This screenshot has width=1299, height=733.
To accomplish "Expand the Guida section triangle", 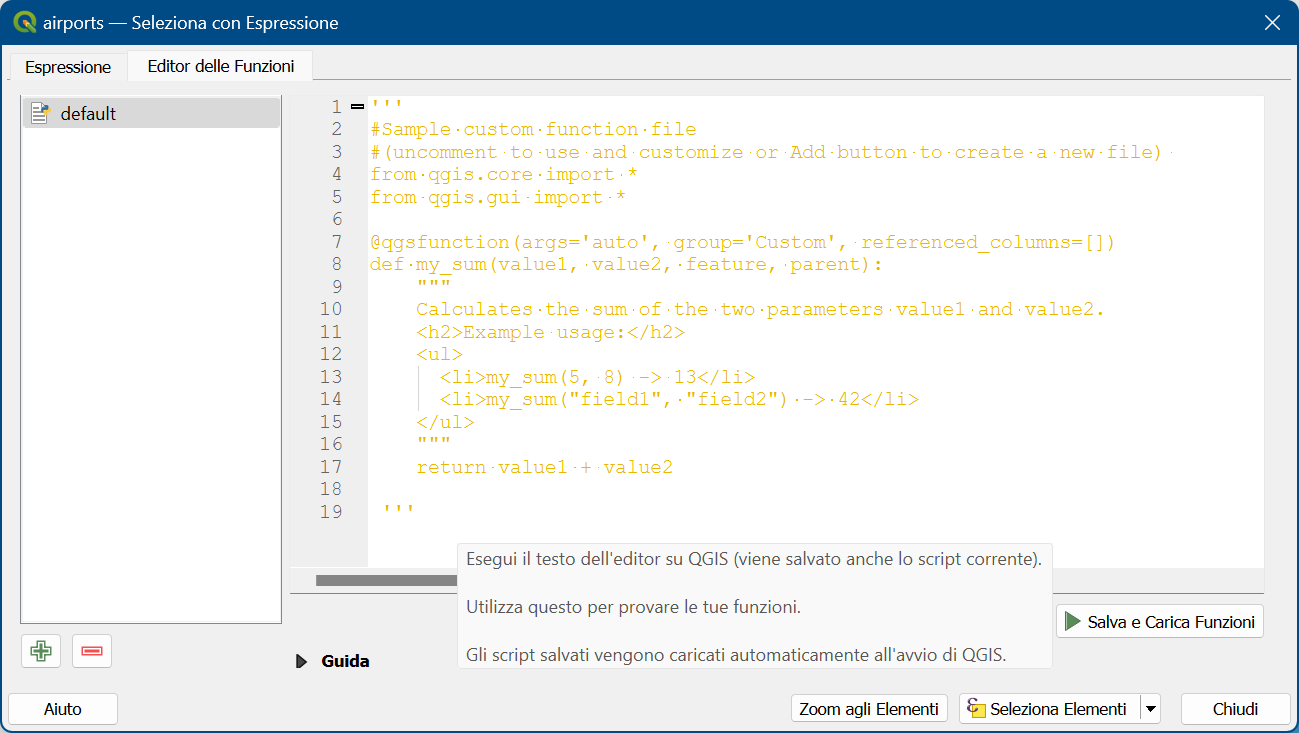I will (302, 661).
